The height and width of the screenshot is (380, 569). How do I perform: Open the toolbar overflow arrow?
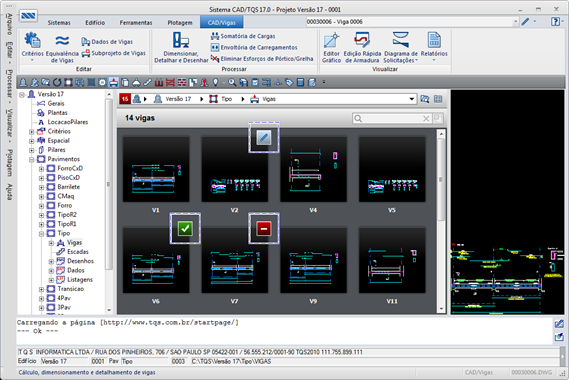point(324,82)
